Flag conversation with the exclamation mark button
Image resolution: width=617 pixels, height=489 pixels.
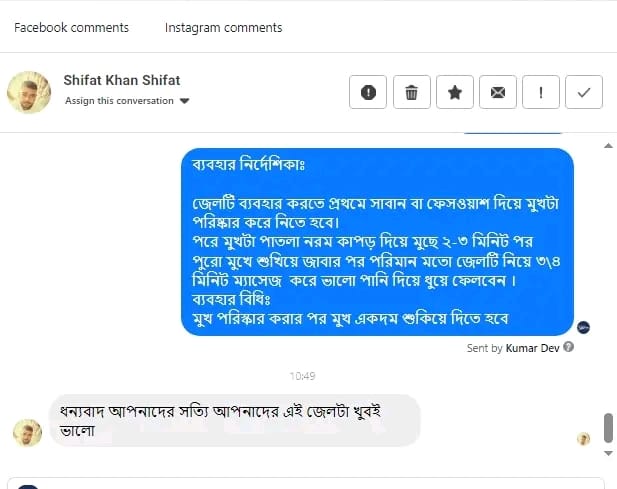tap(540, 92)
